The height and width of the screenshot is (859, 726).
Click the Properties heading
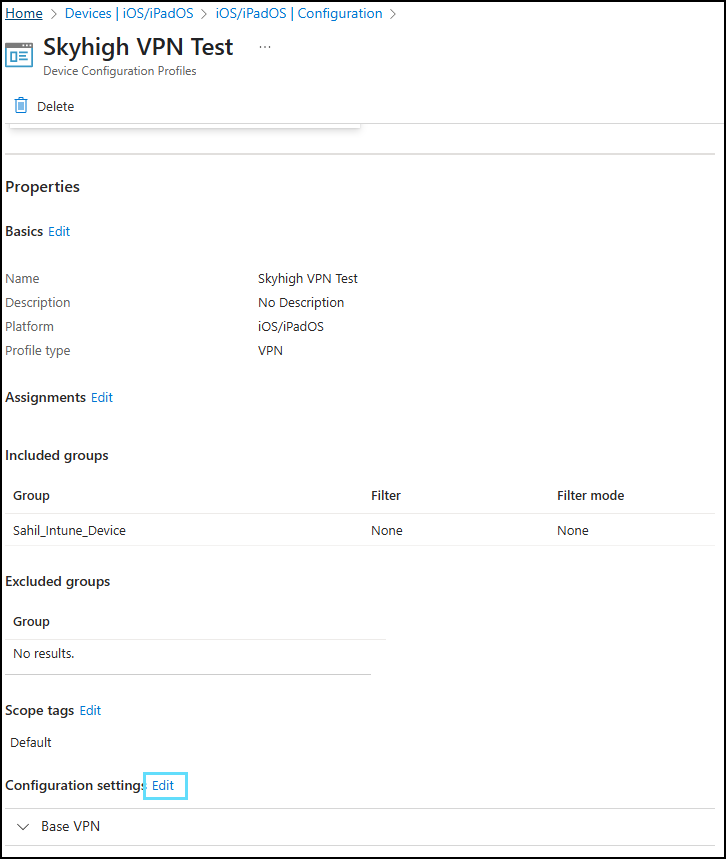[42, 187]
